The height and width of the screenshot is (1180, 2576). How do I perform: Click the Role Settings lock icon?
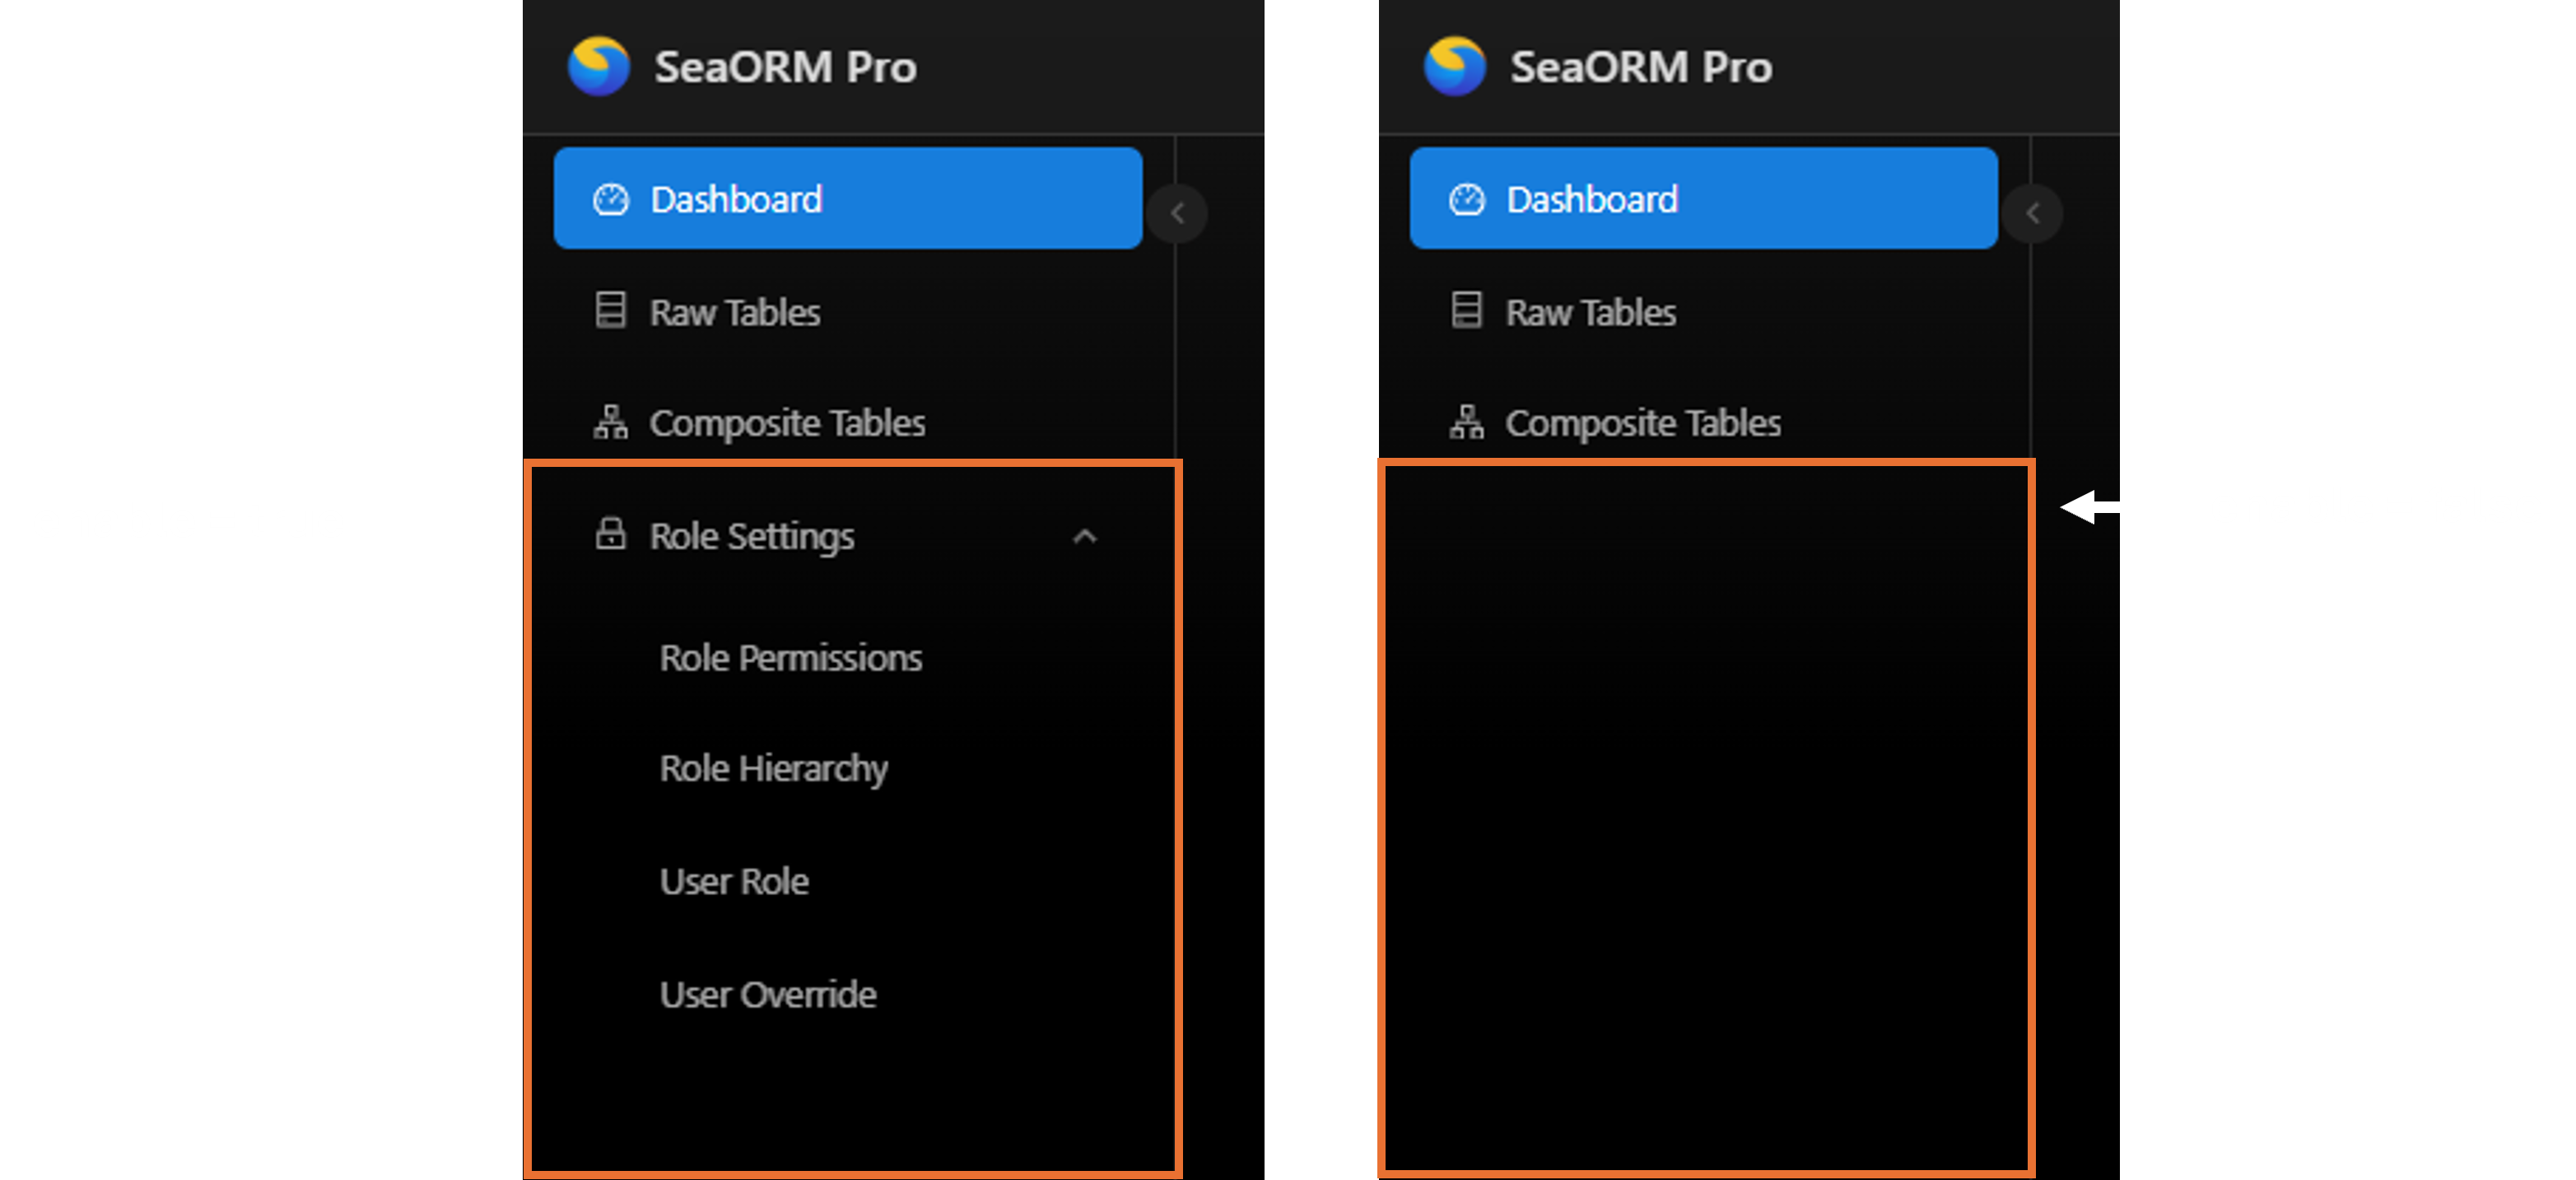[x=610, y=534]
